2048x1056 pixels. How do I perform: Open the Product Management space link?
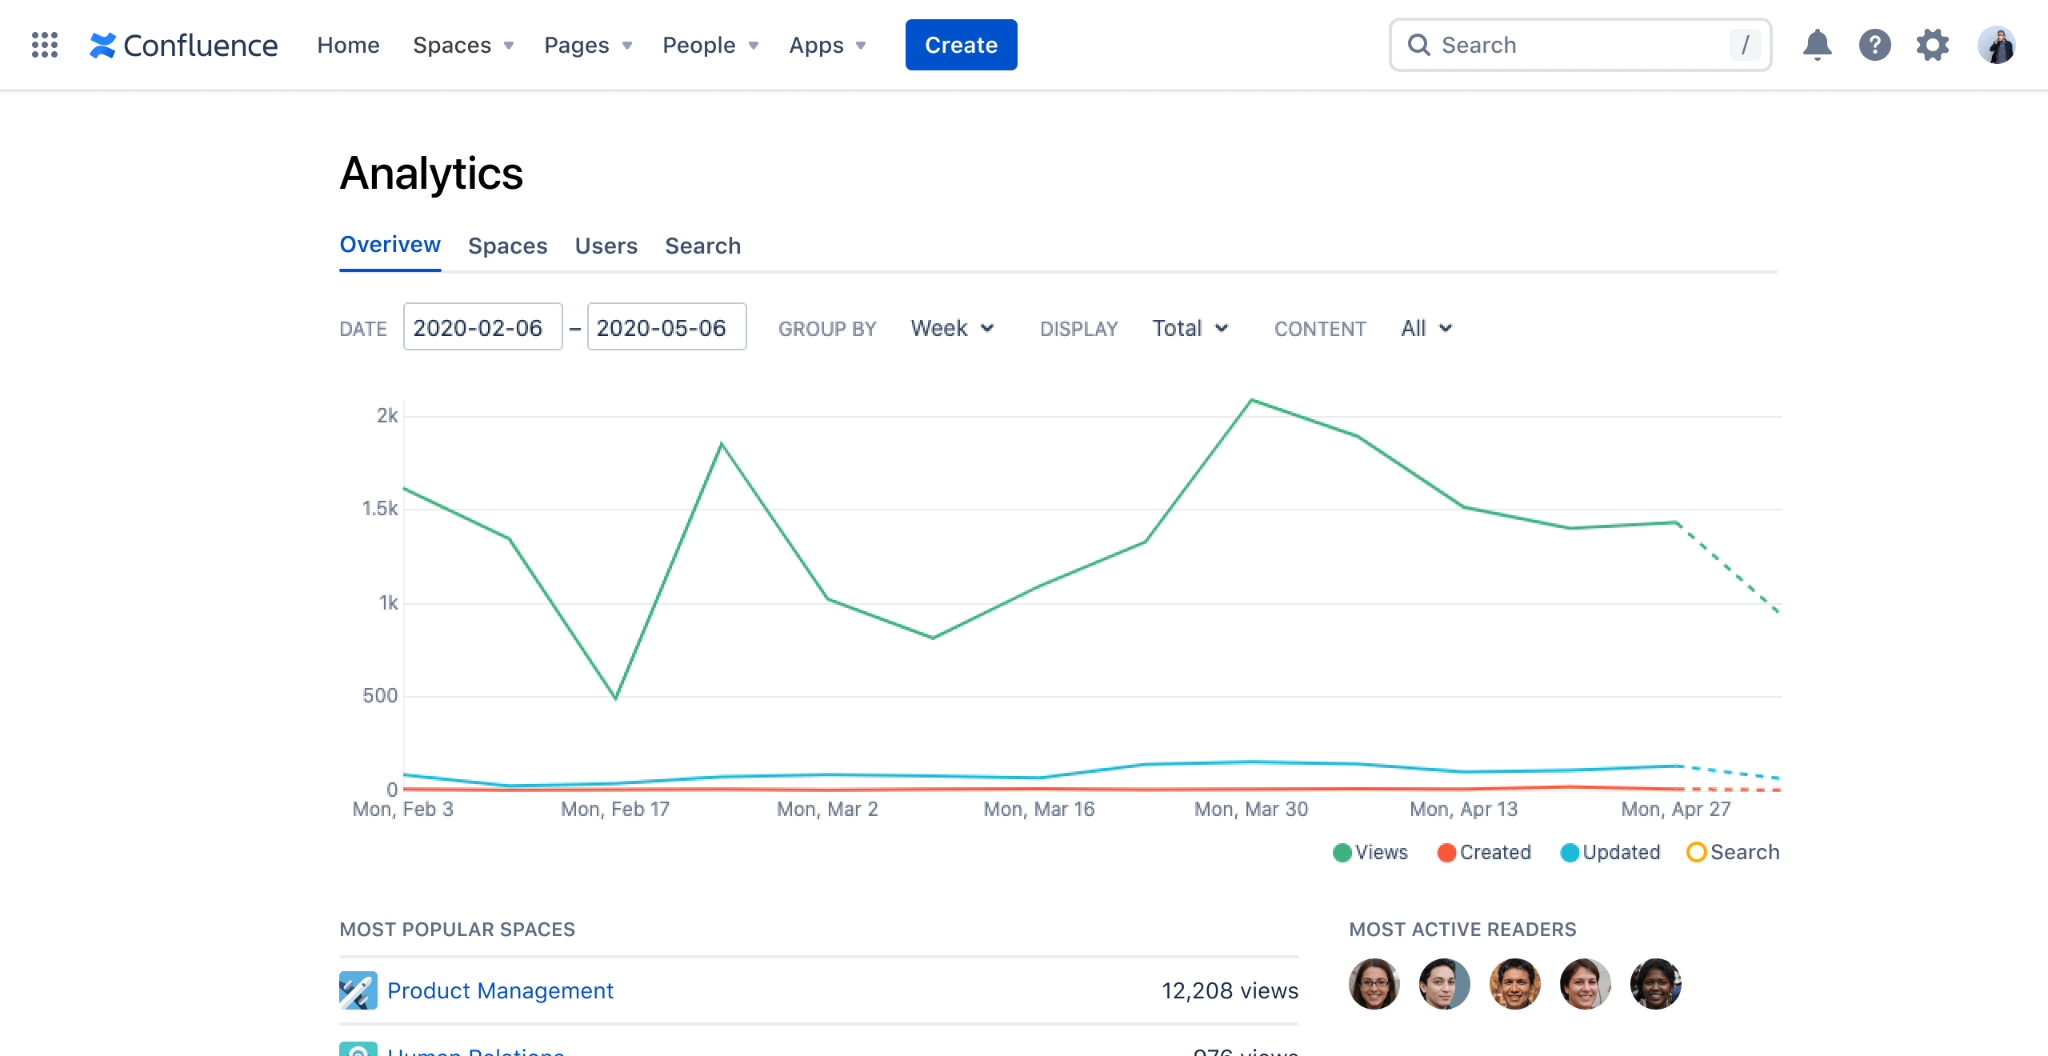(x=500, y=990)
